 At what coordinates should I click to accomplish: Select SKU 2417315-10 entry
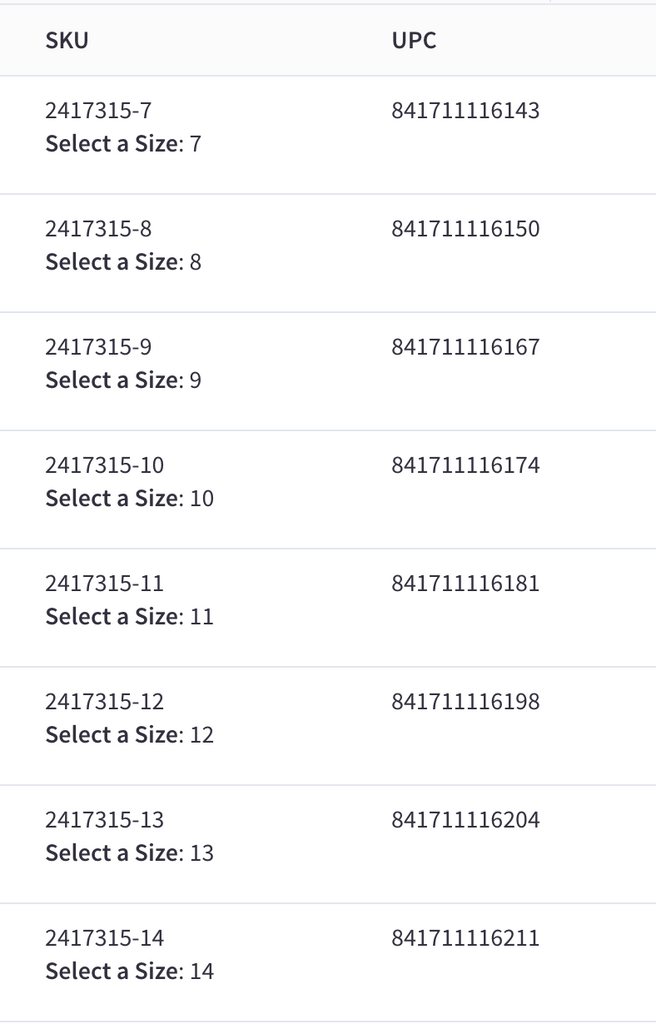point(105,465)
